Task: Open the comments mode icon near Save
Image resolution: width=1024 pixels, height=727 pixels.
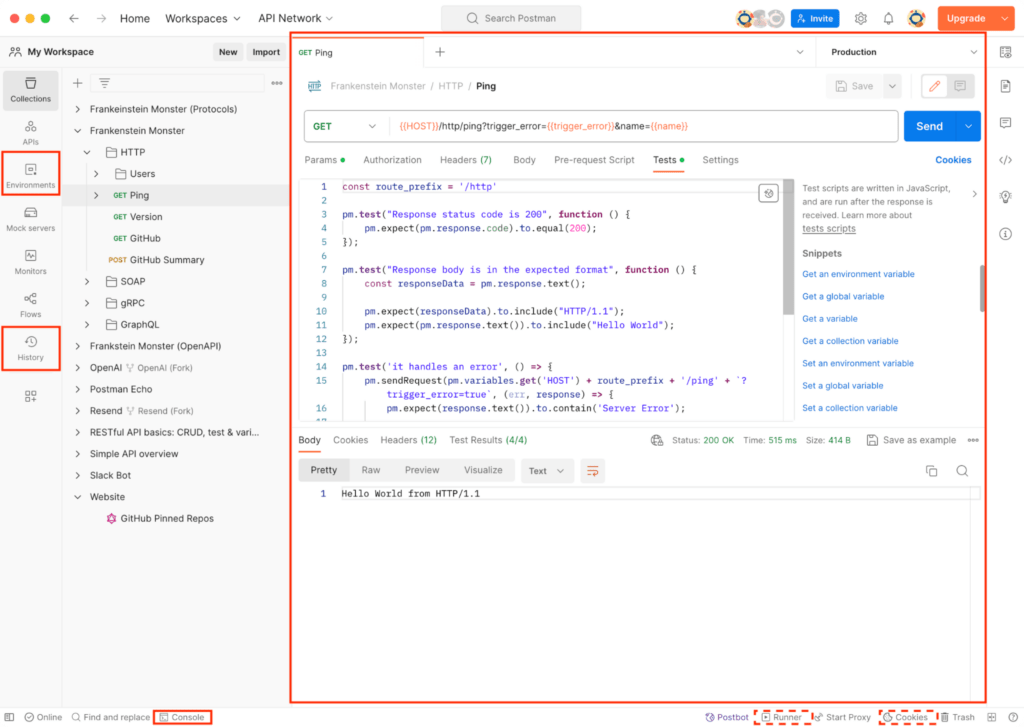Action: (960, 86)
